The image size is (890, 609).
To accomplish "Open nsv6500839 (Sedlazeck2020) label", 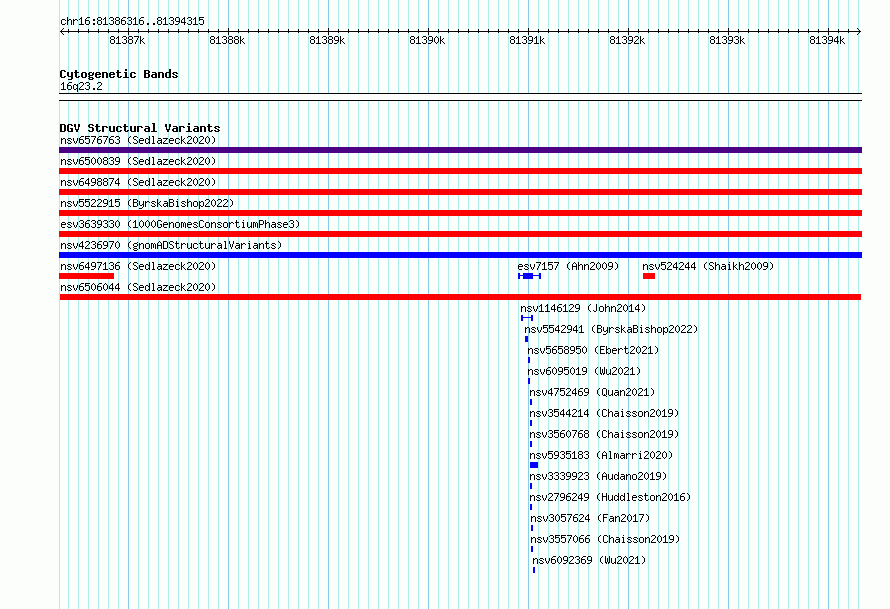I will pyautogui.click(x=138, y=161).
